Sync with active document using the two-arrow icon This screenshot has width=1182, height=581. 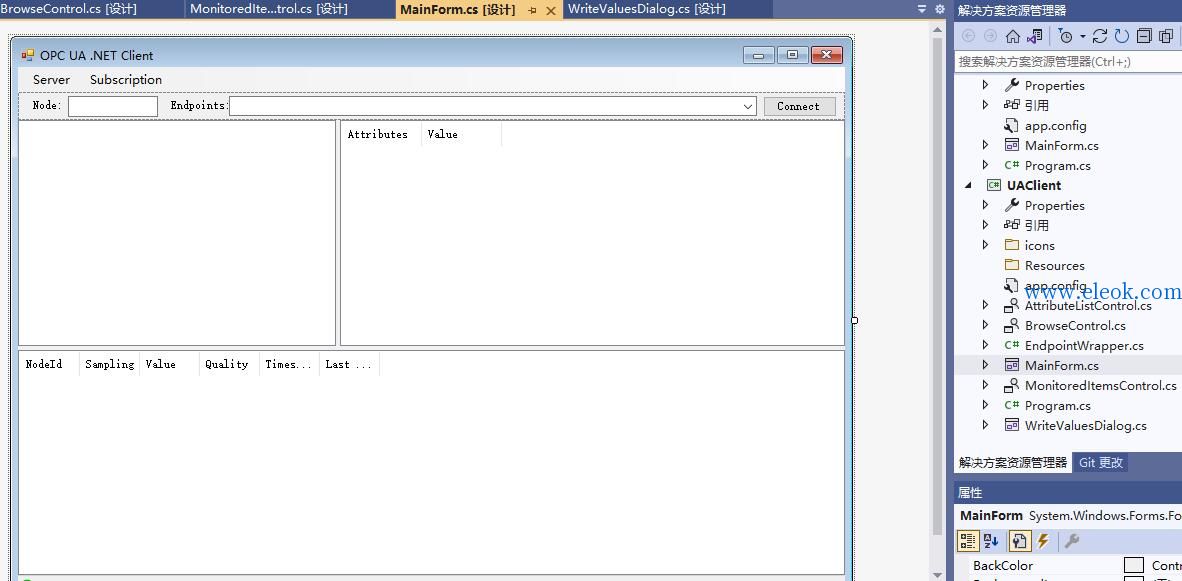[x=1100, y=36]
